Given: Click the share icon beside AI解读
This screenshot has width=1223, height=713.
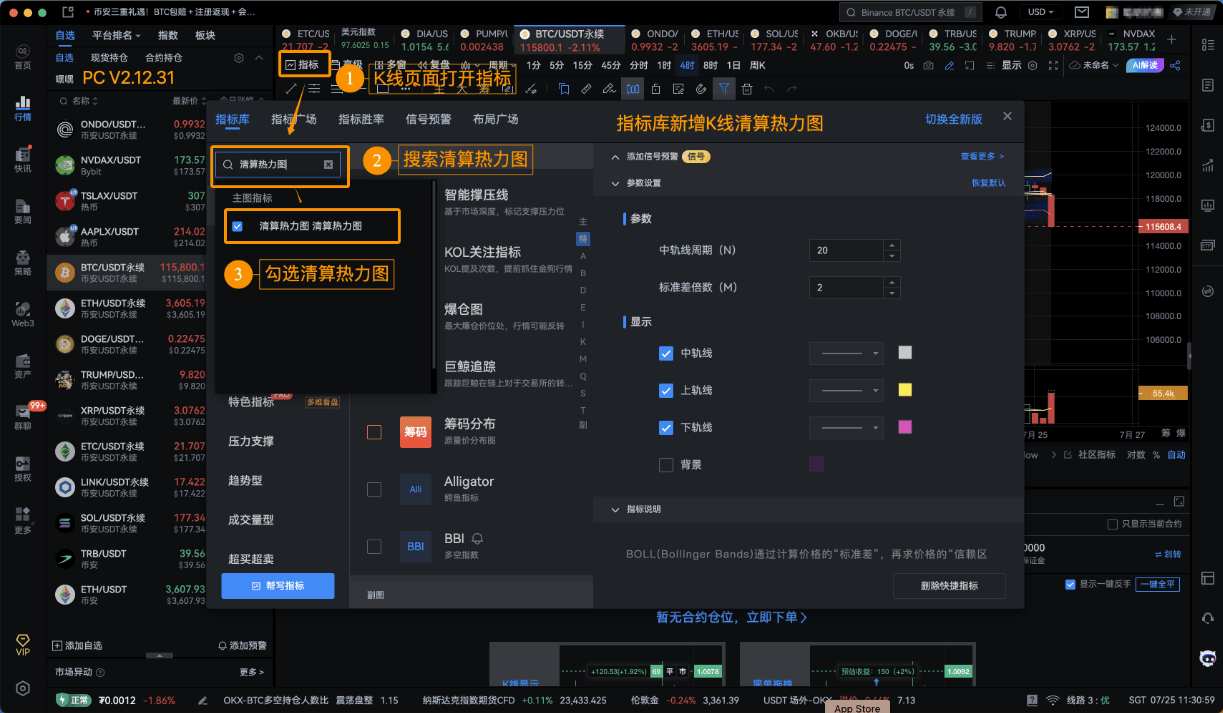Looking at the screenshot, I should point(1175,65).
